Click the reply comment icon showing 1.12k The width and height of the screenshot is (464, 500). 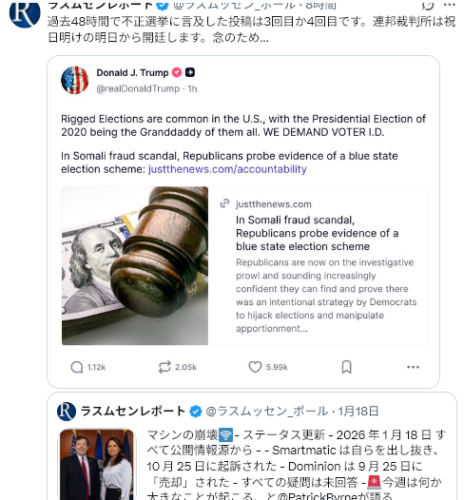pyautogui.click(x=77, y=367)
